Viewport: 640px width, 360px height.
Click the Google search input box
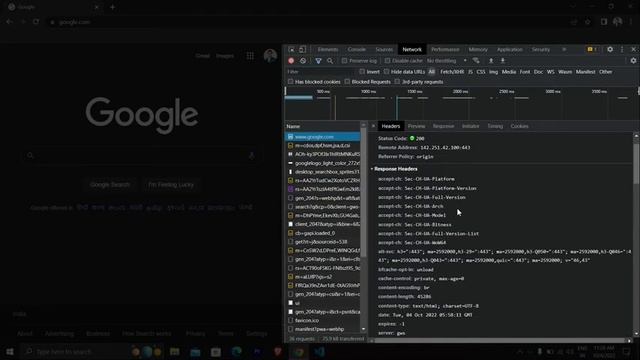pos(141,156)
